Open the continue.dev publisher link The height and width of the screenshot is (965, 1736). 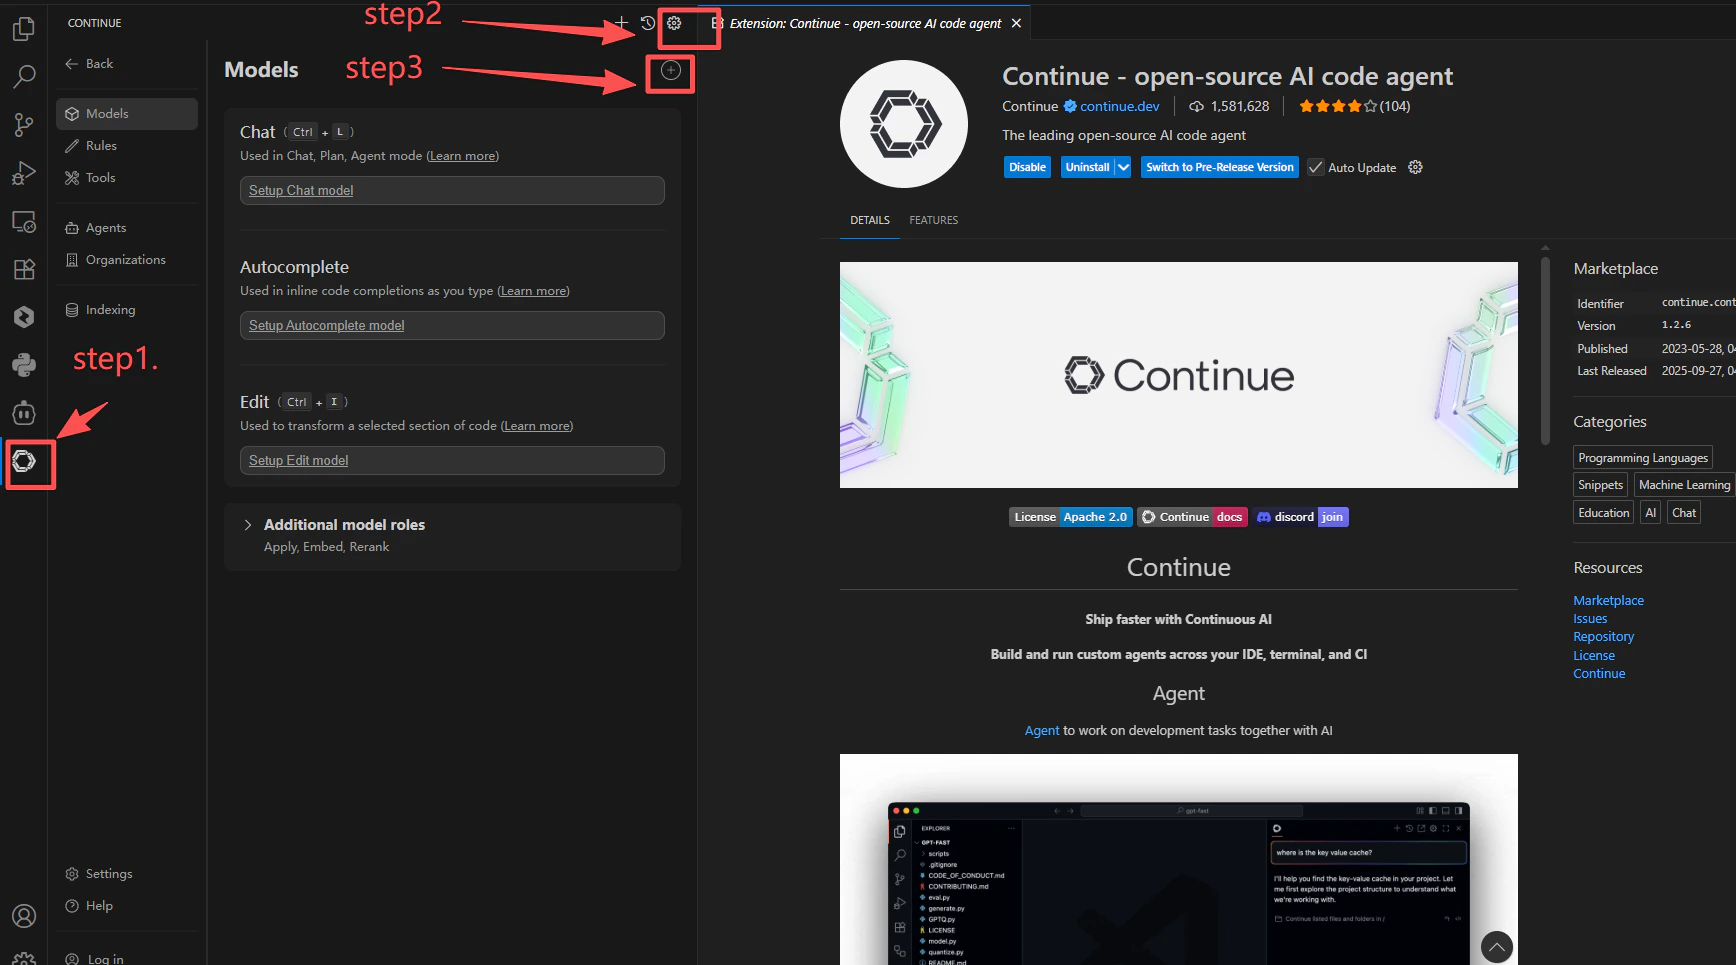(x=1119, y=106)
